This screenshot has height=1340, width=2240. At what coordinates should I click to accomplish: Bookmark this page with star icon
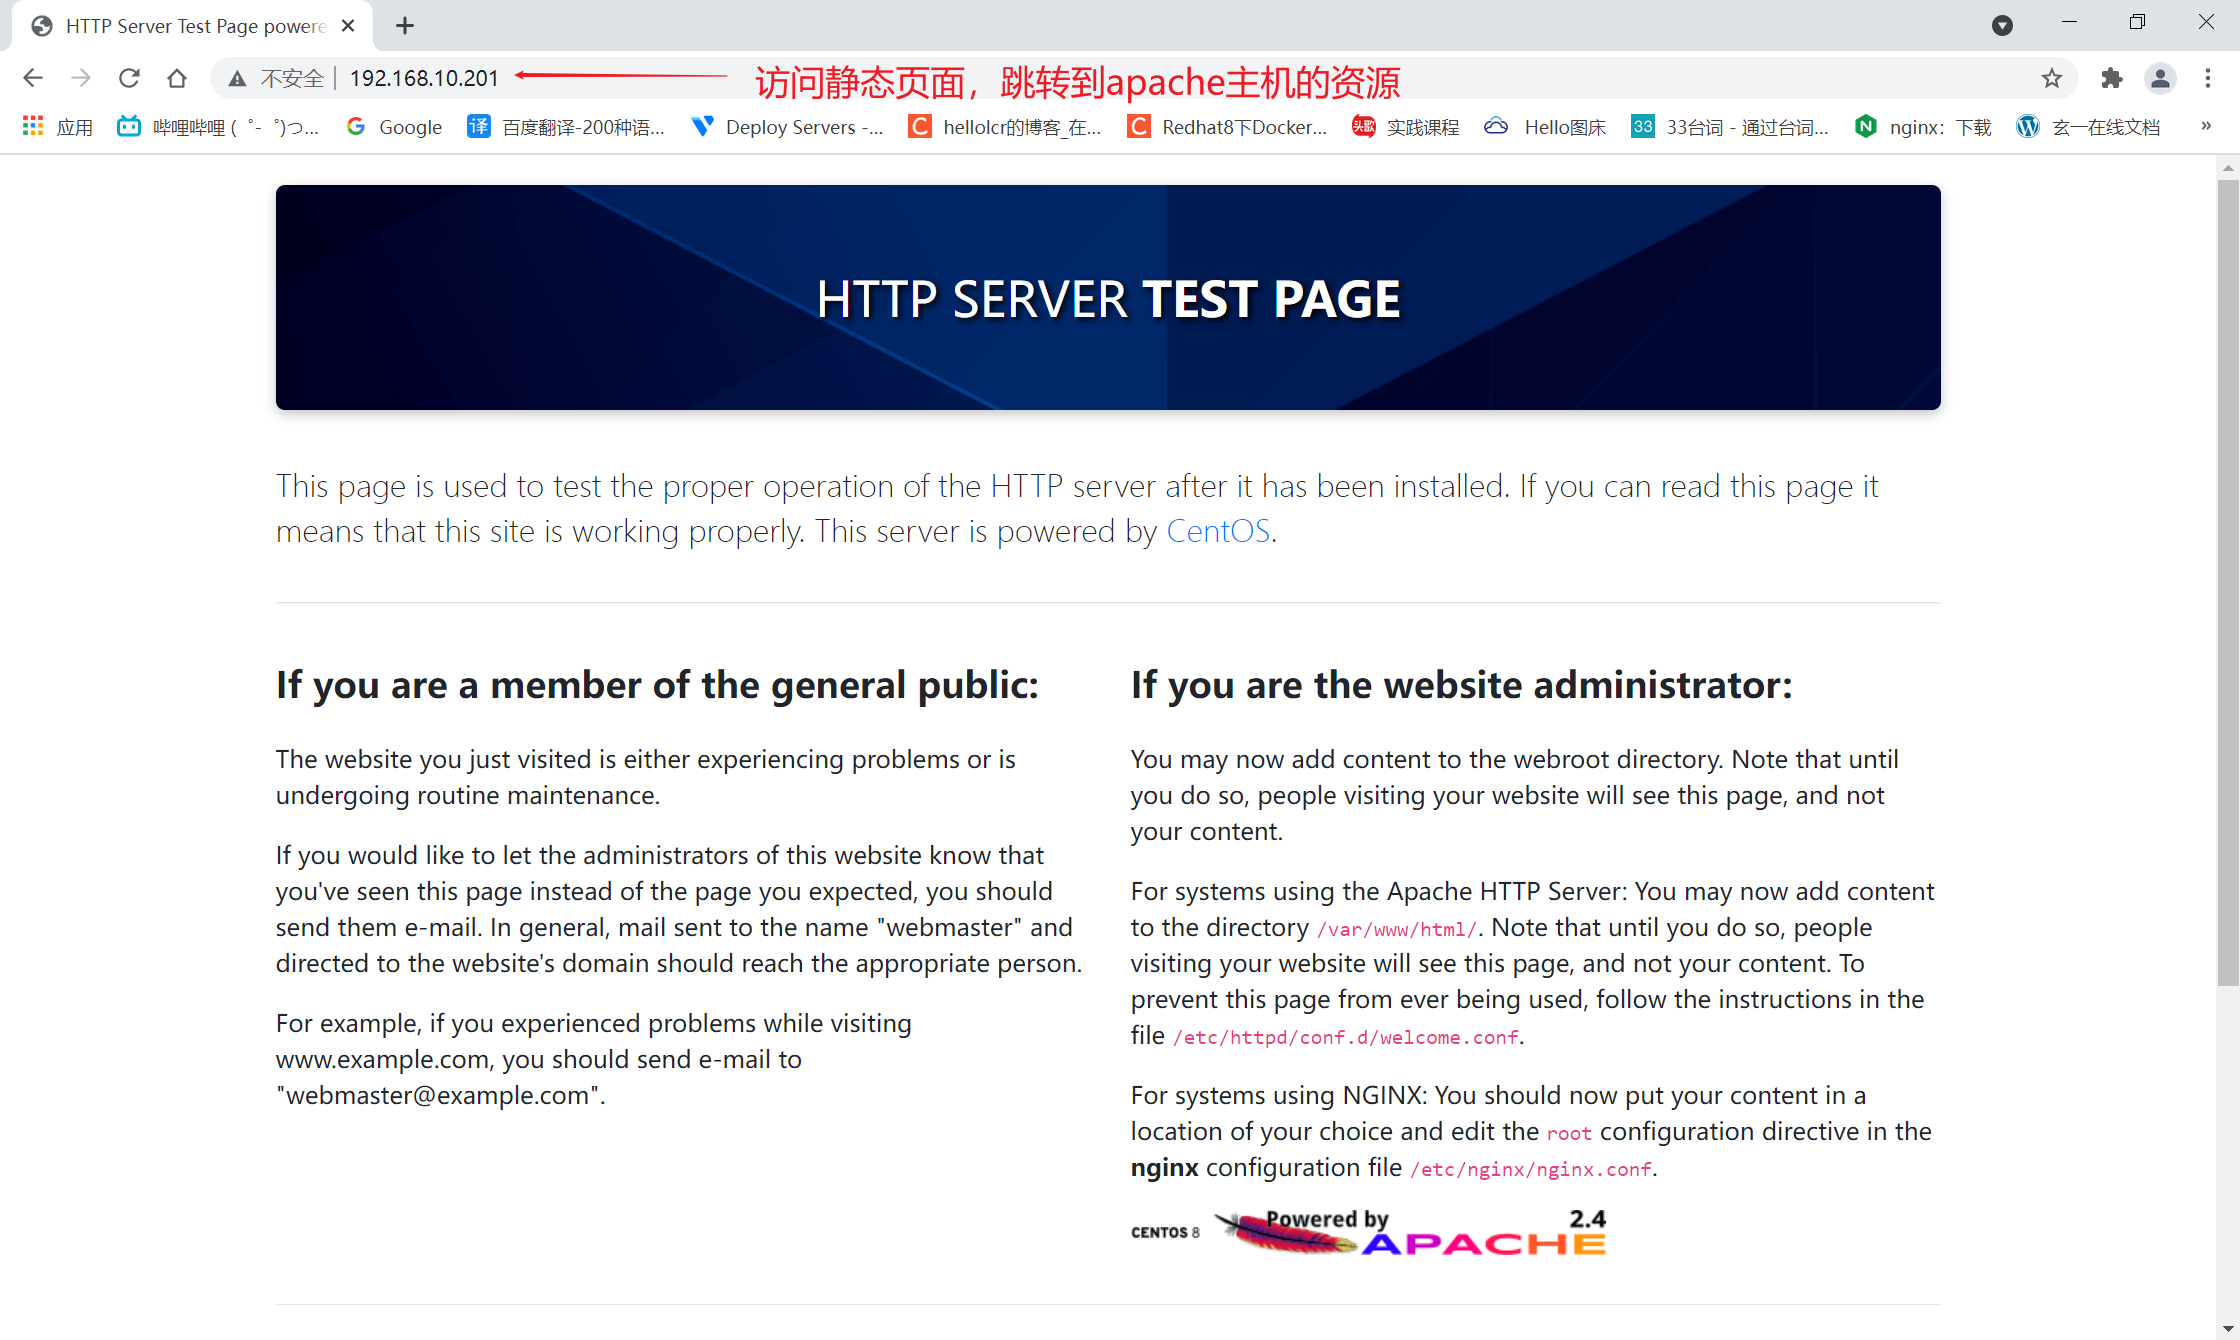[2052, 78]
